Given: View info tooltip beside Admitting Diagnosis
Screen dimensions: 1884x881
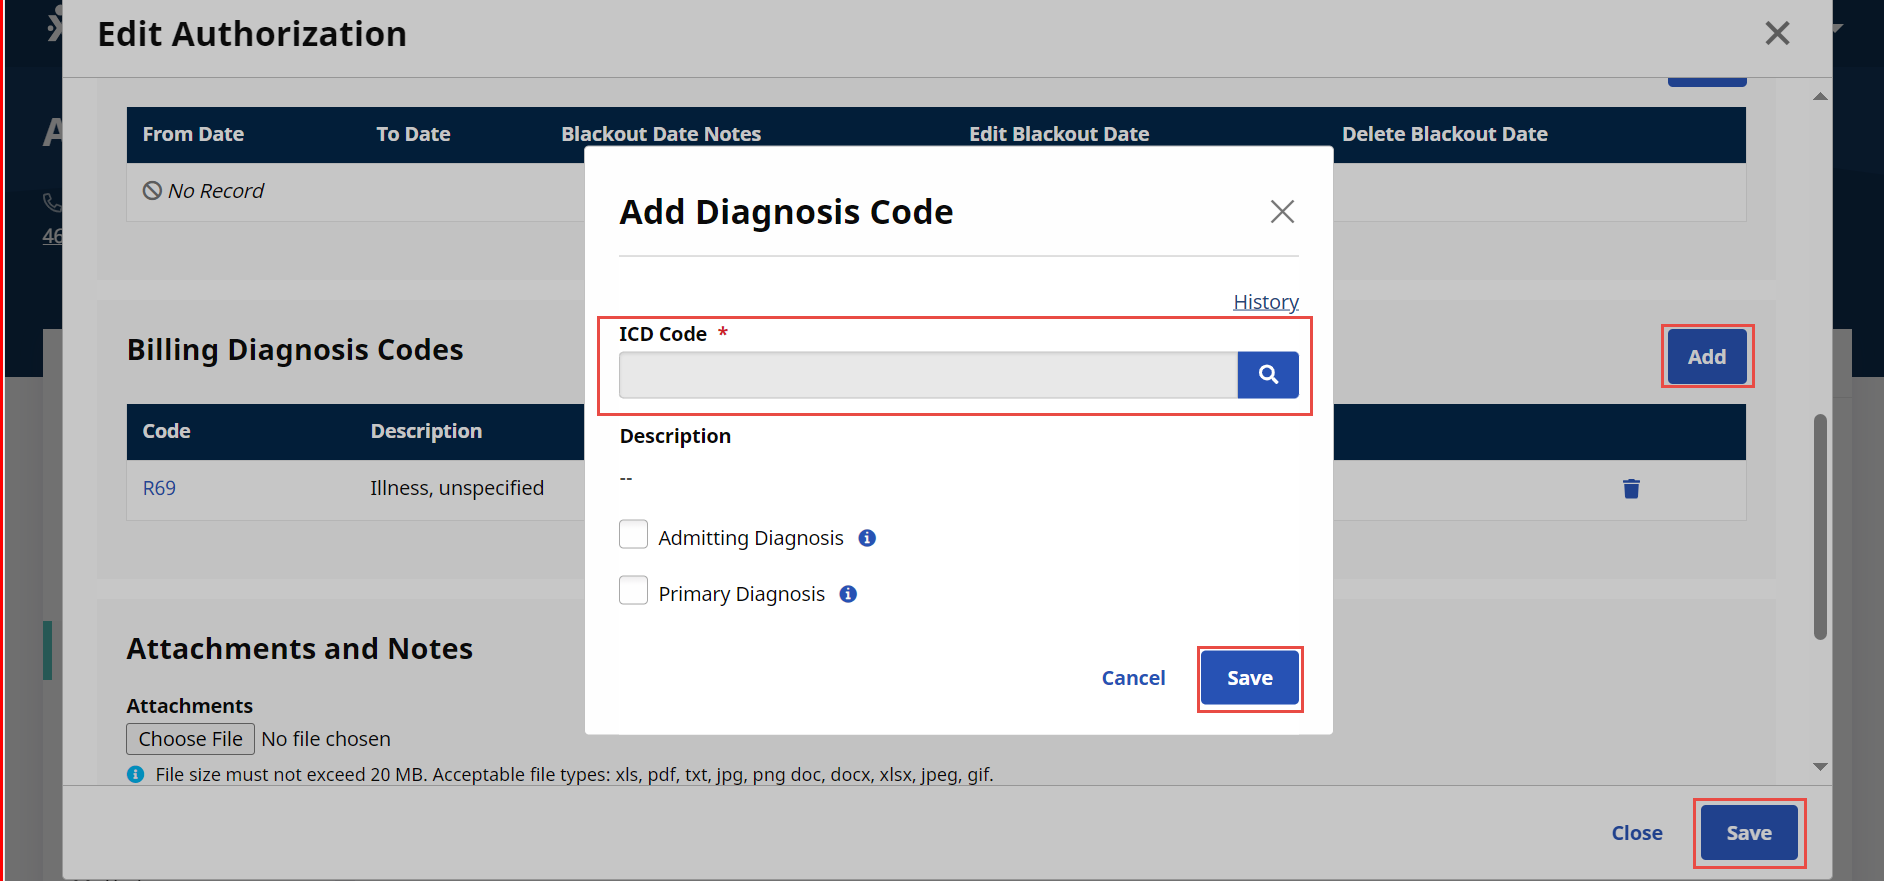Looking at the screenshot, I should point(866,537).
